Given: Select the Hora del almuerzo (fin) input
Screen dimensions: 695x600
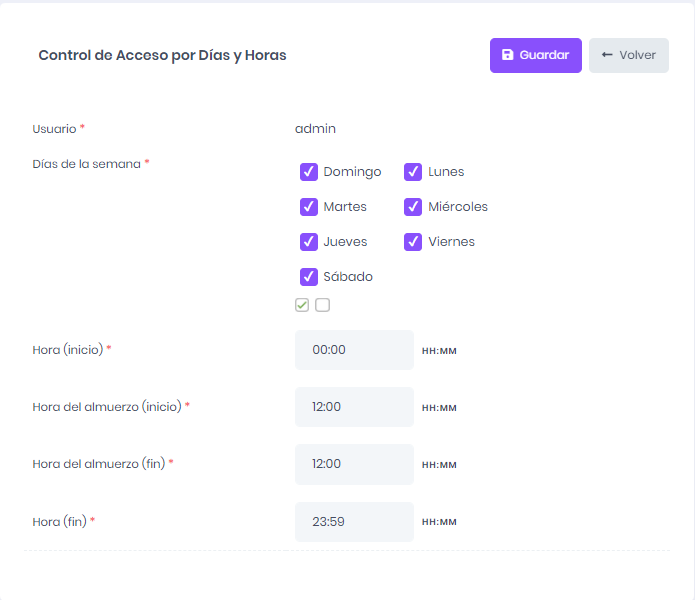Looking at the screenshot, I should [354, 464].
